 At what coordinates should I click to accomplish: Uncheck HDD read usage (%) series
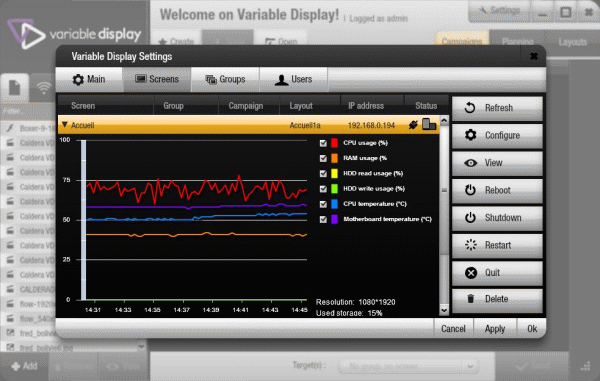click(323, 174)
